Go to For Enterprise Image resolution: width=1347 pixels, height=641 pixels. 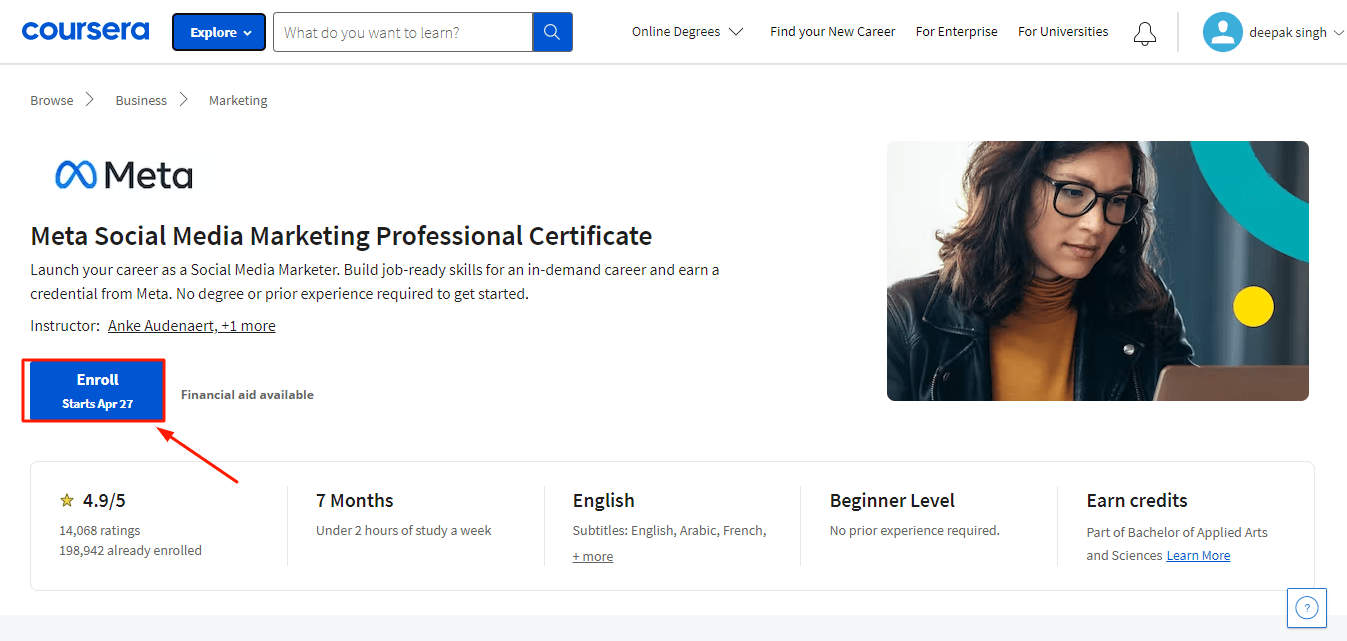click(956, 32)
